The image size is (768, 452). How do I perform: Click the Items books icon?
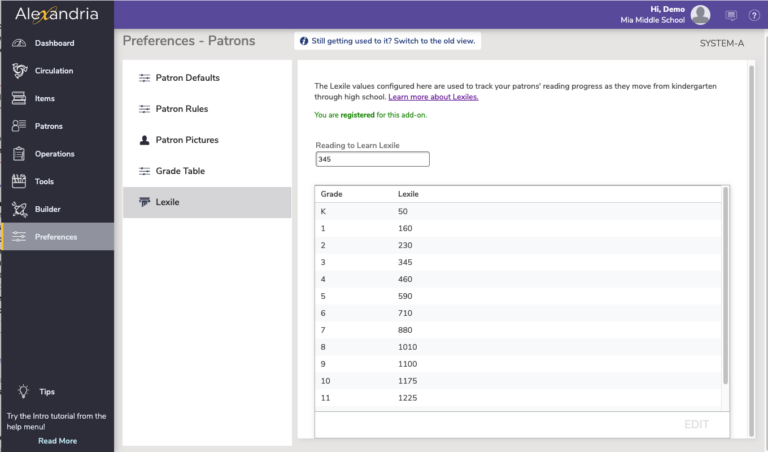(18, 98)
